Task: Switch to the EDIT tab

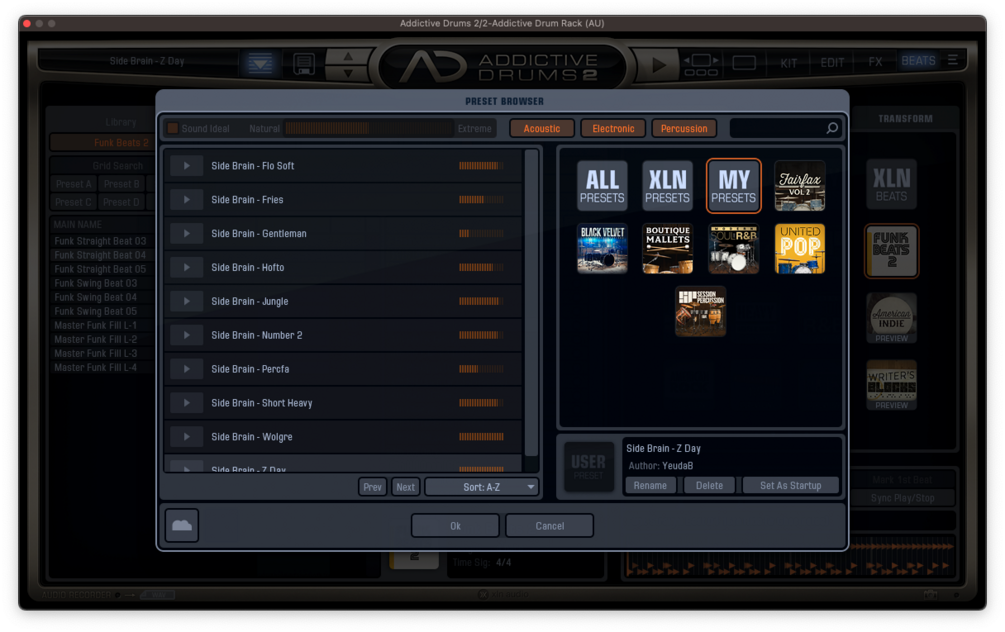Action: (832, 63)
